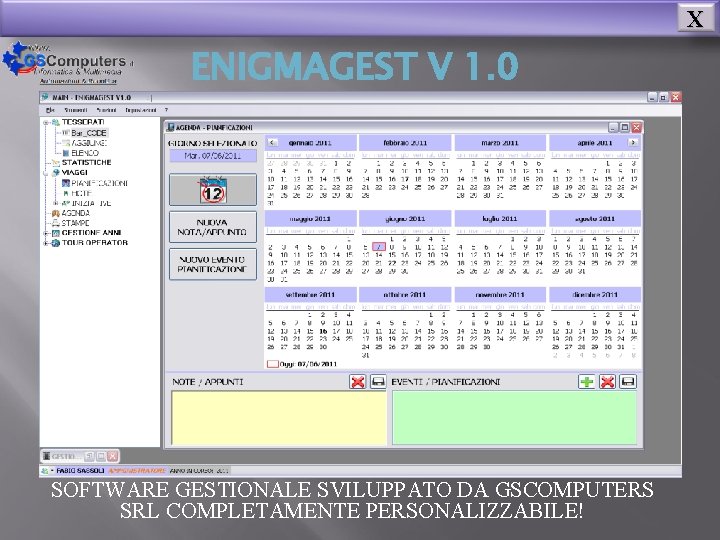Click the NUOVO EVENTO PIANIFICAZIONE button
Screen dimensions: 720x540
pyautogui.click(x=213, y=264)
